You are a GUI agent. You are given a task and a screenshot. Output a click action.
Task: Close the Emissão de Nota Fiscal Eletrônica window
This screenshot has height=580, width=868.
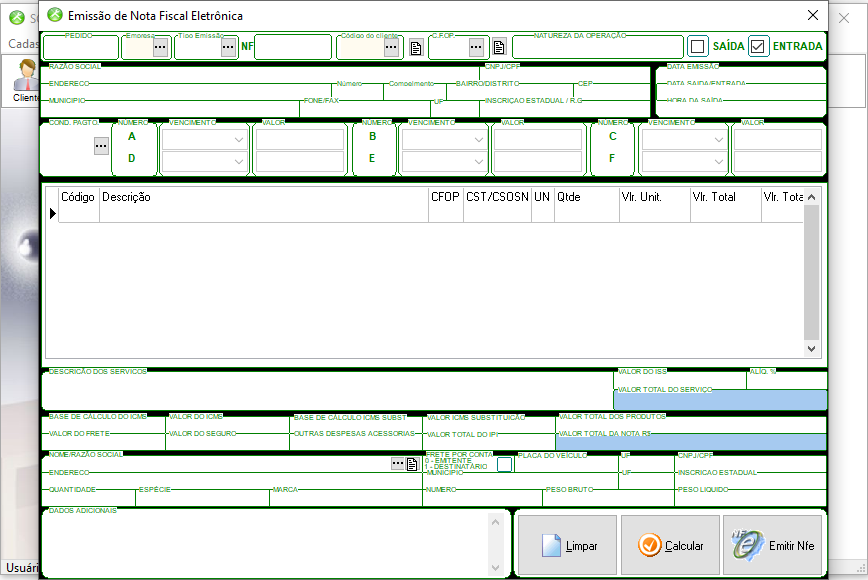click(813, 15)
